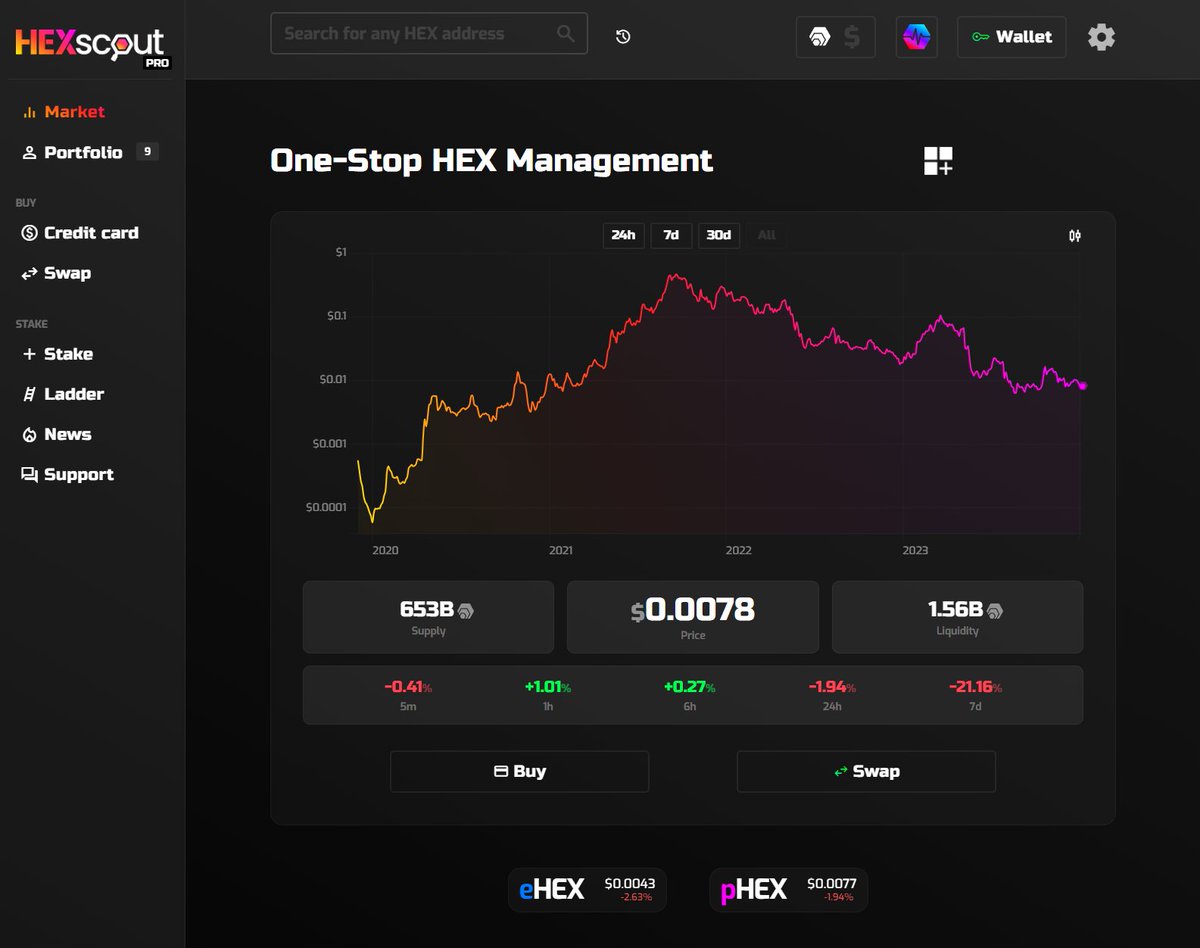This screenshot has width=1200, height=948.
Task: Select the pHEX price card
Action: pyautogui.click(x=789, y=890)
